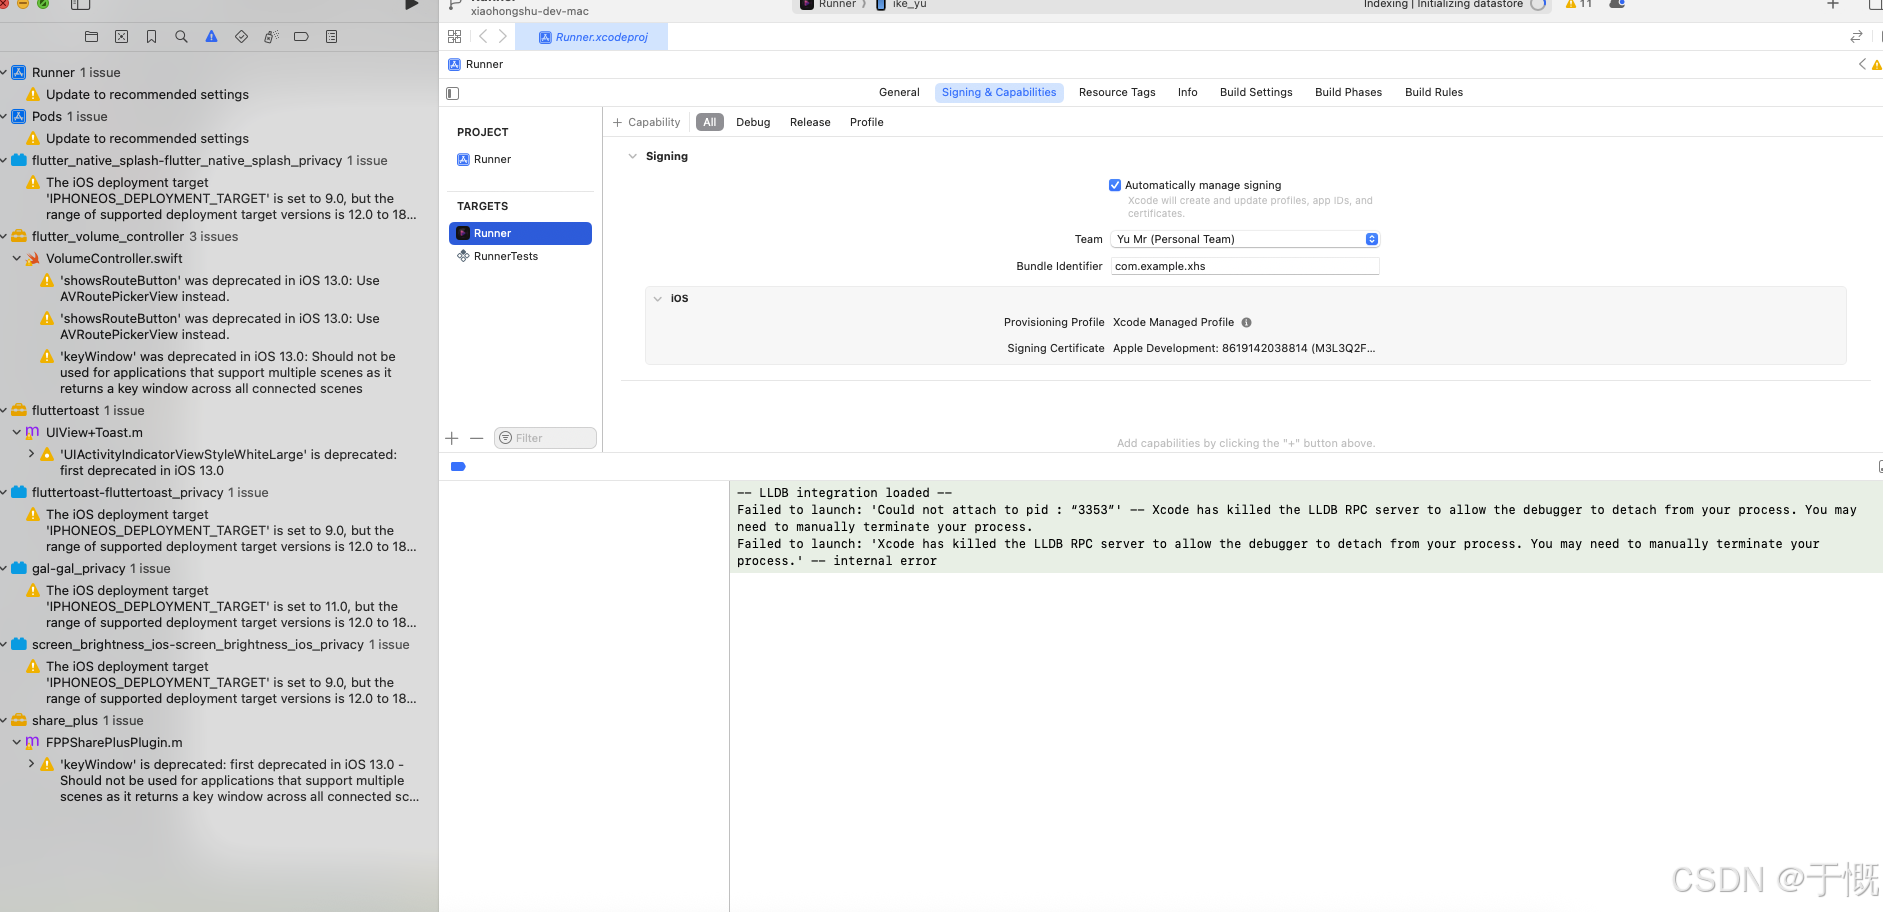Viewport: 1883px width, 912px height.
Task: Switch to the Resource Tags tab
Action: (1117, 93)
